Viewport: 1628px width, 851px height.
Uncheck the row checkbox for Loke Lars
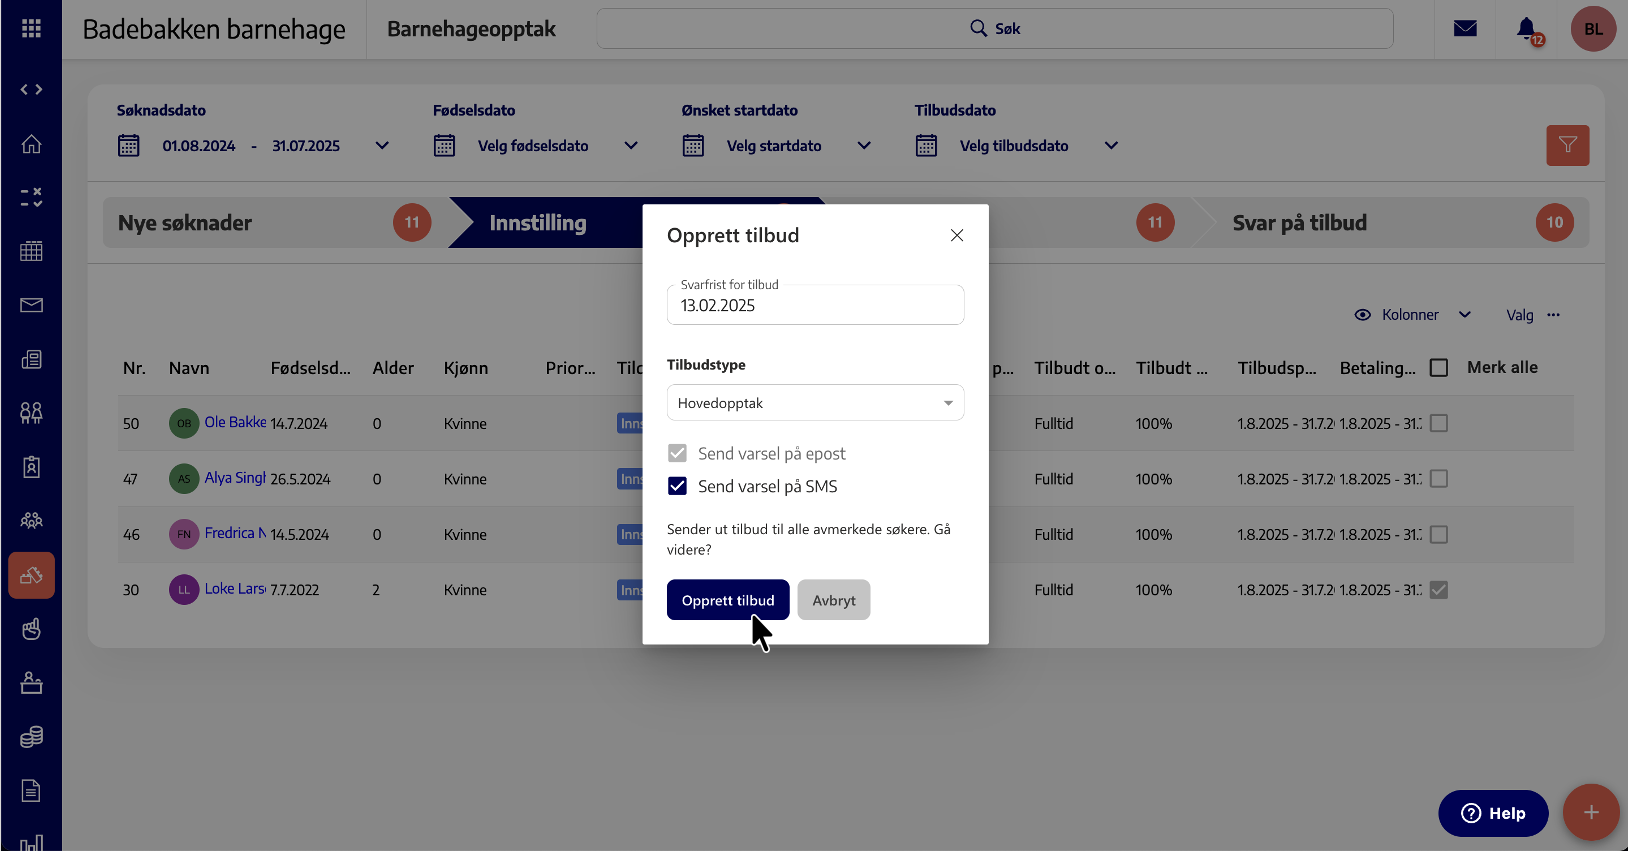[x=1439, y=590]
